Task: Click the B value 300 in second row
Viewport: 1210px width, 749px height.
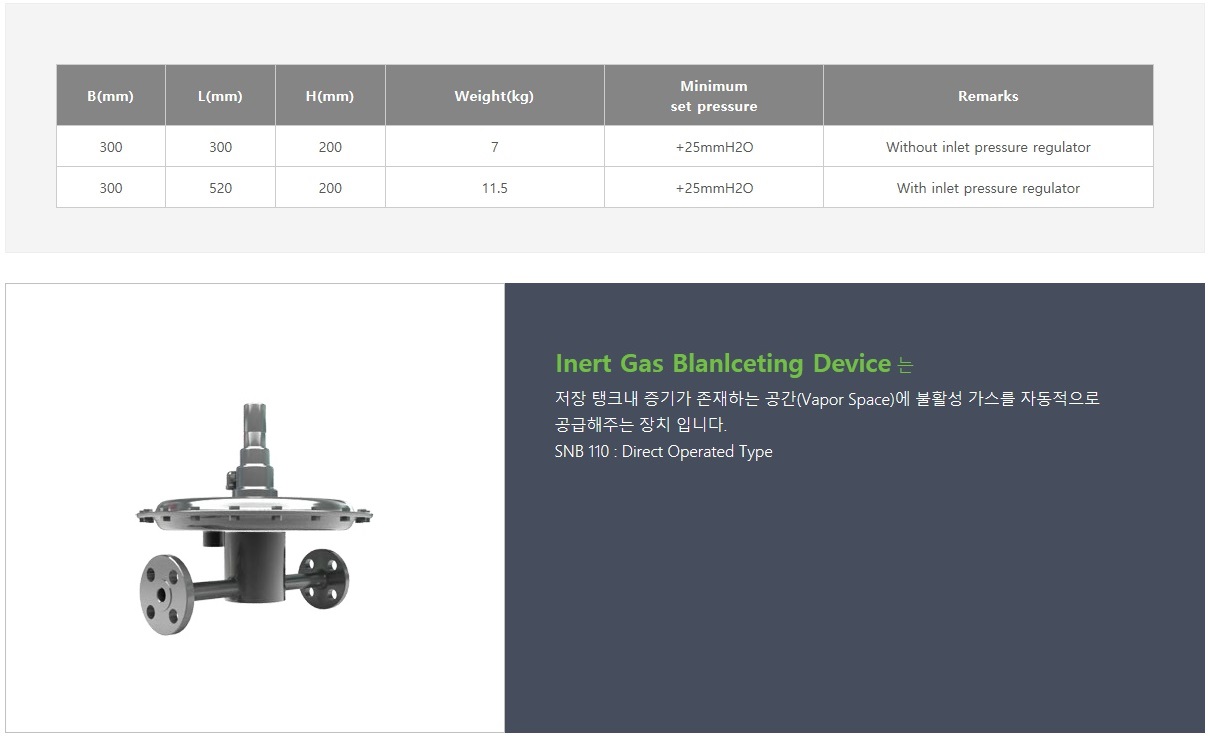Action: [x=110, y=188]
